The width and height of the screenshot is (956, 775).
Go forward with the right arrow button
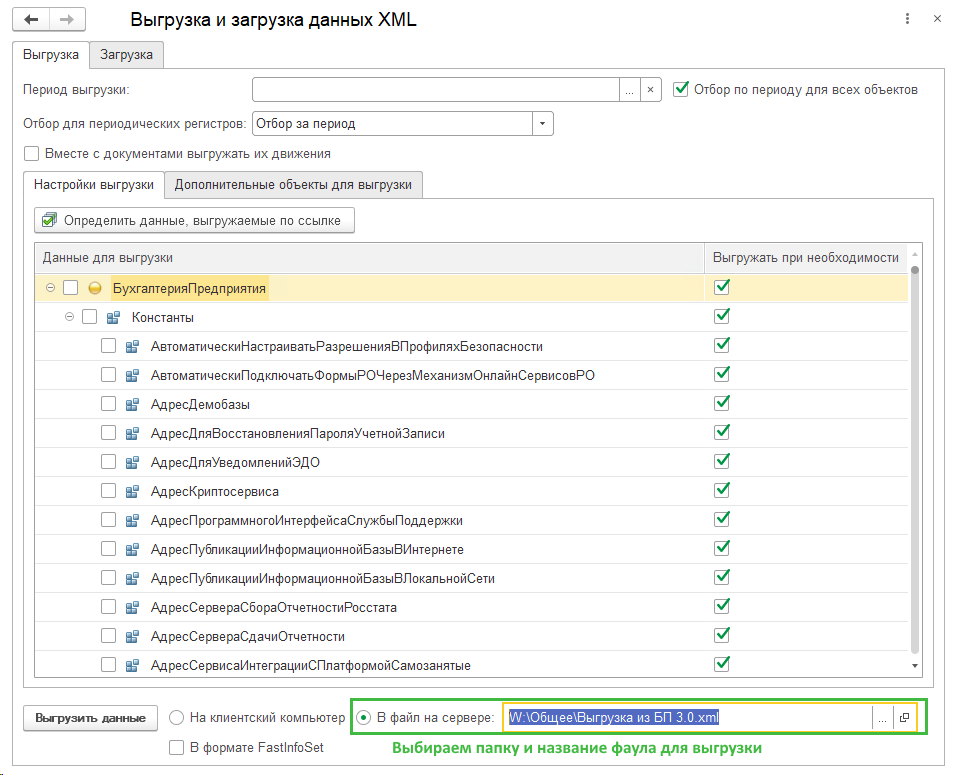point(67,20)
